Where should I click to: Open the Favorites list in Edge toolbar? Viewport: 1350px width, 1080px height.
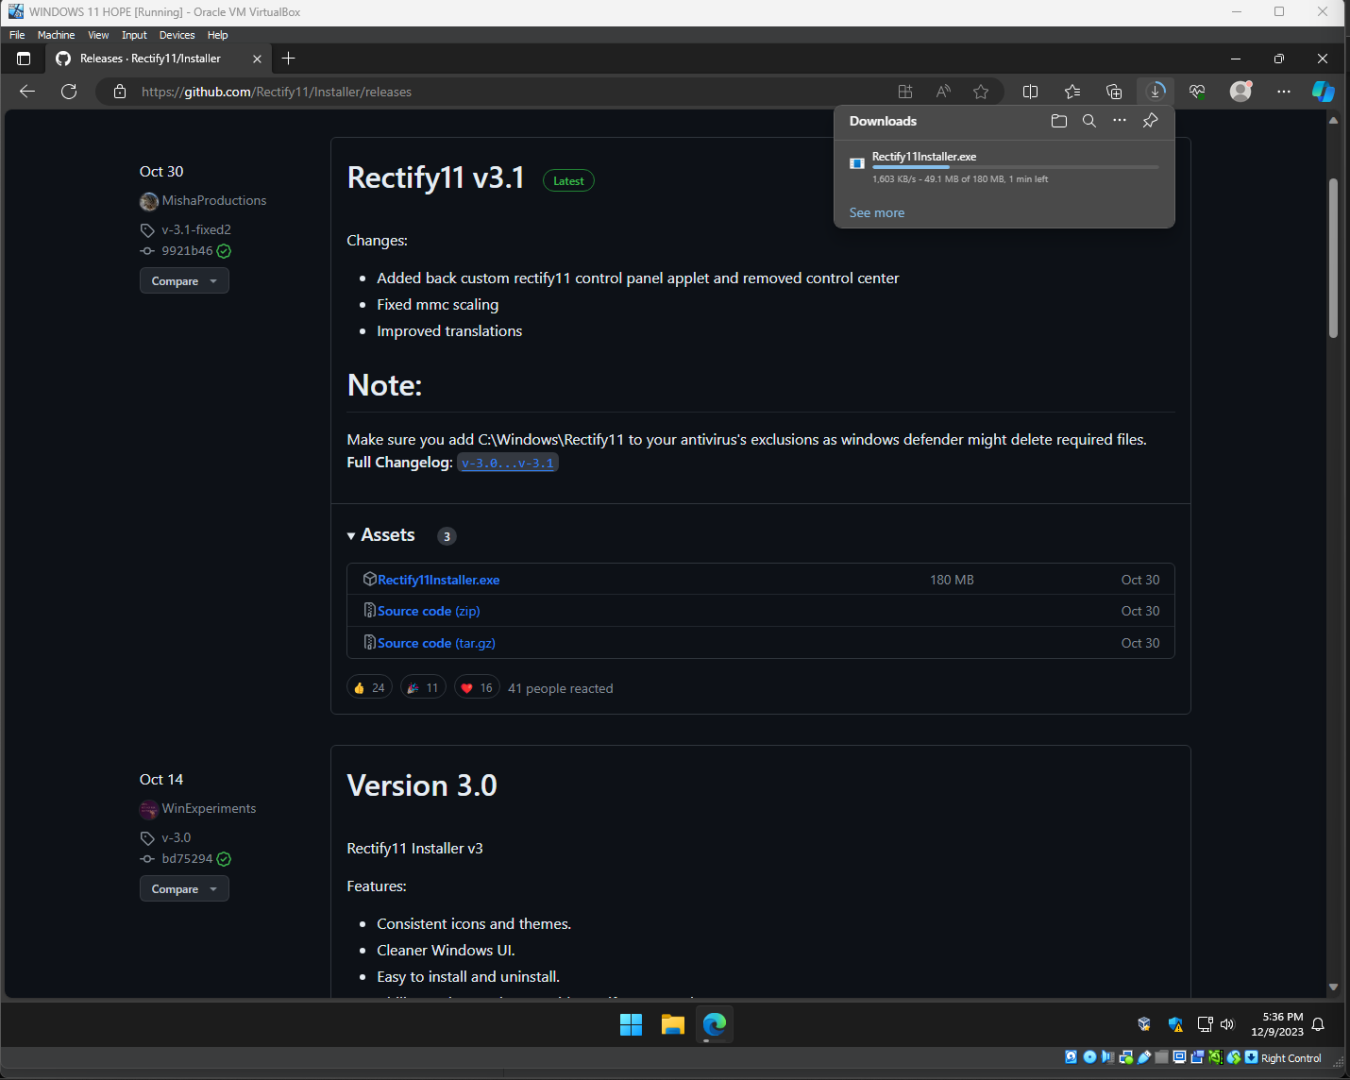pos(1072,91)
